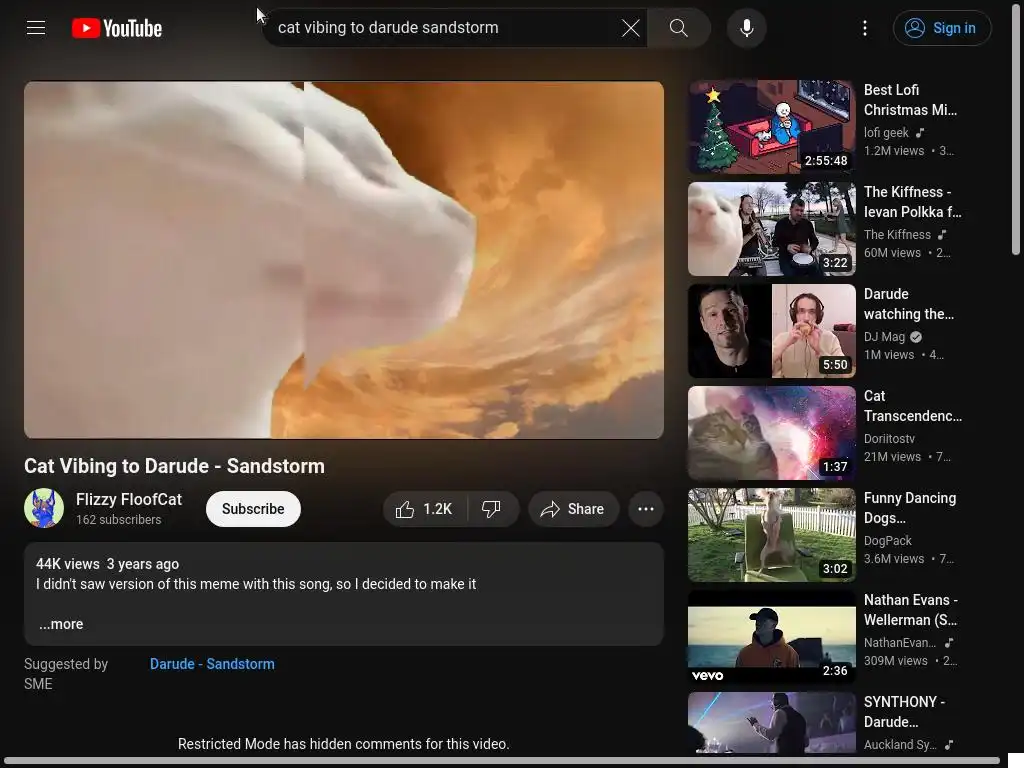Open Funny Dancing Dogs thumbnail
The height and width of the screenshot is (768, 1024).
pyautogui.click(x=772, y=534)
